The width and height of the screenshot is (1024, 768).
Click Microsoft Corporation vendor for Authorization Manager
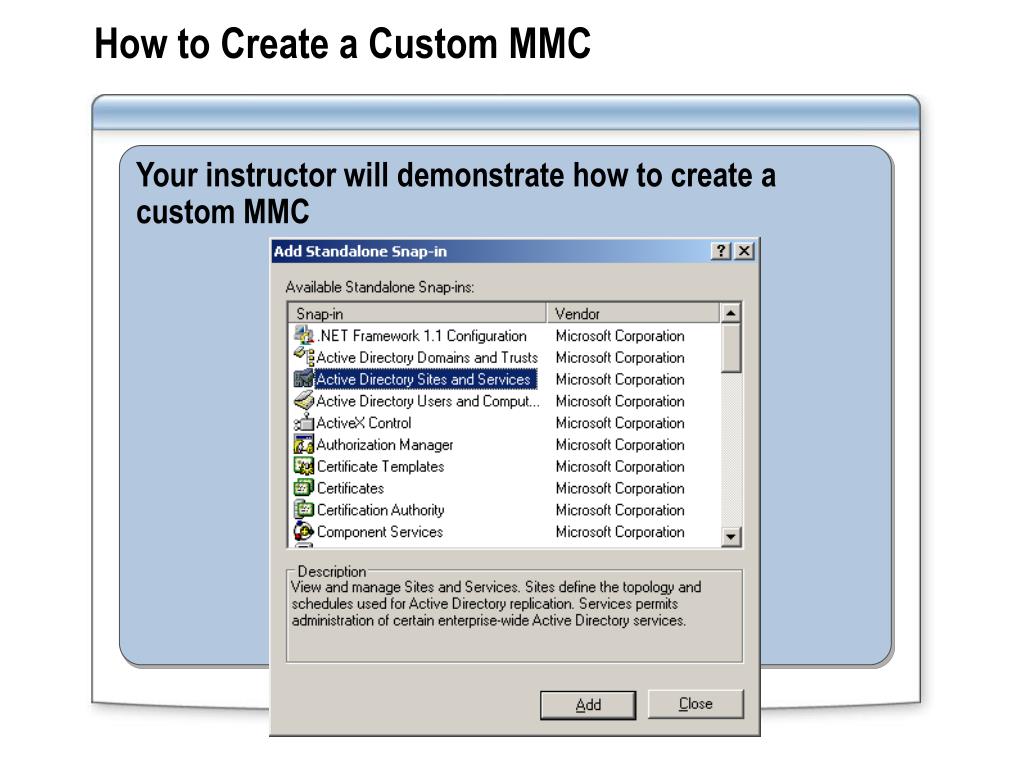click(620, 445)
